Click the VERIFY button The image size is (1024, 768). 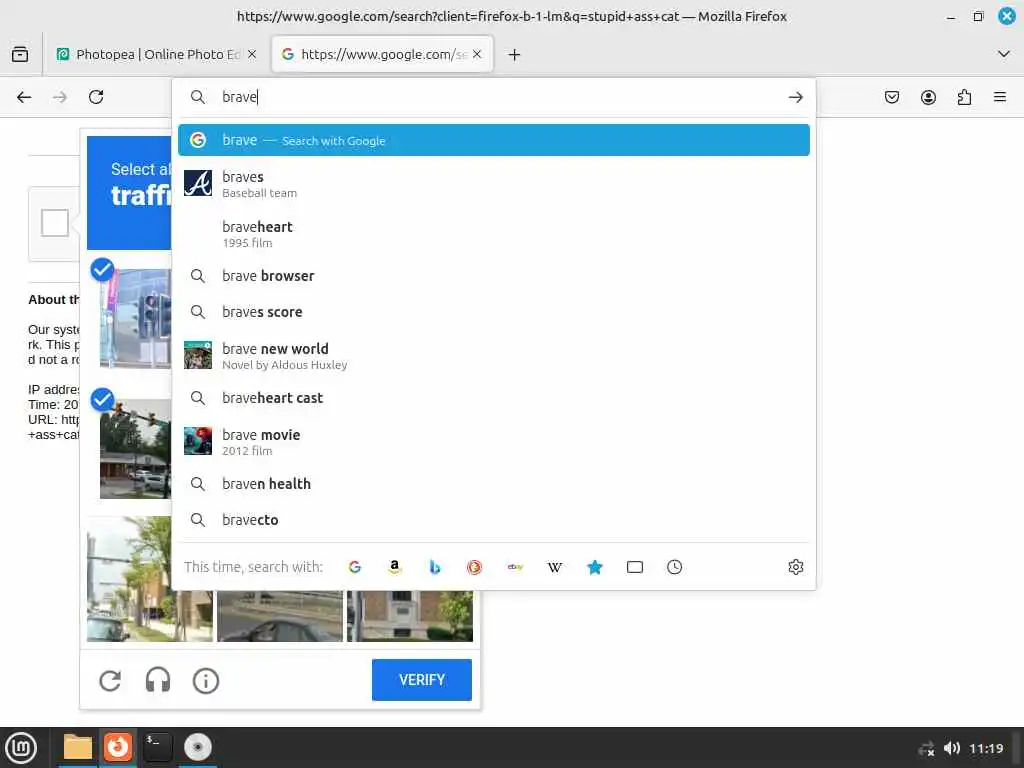tap(422, 680)
